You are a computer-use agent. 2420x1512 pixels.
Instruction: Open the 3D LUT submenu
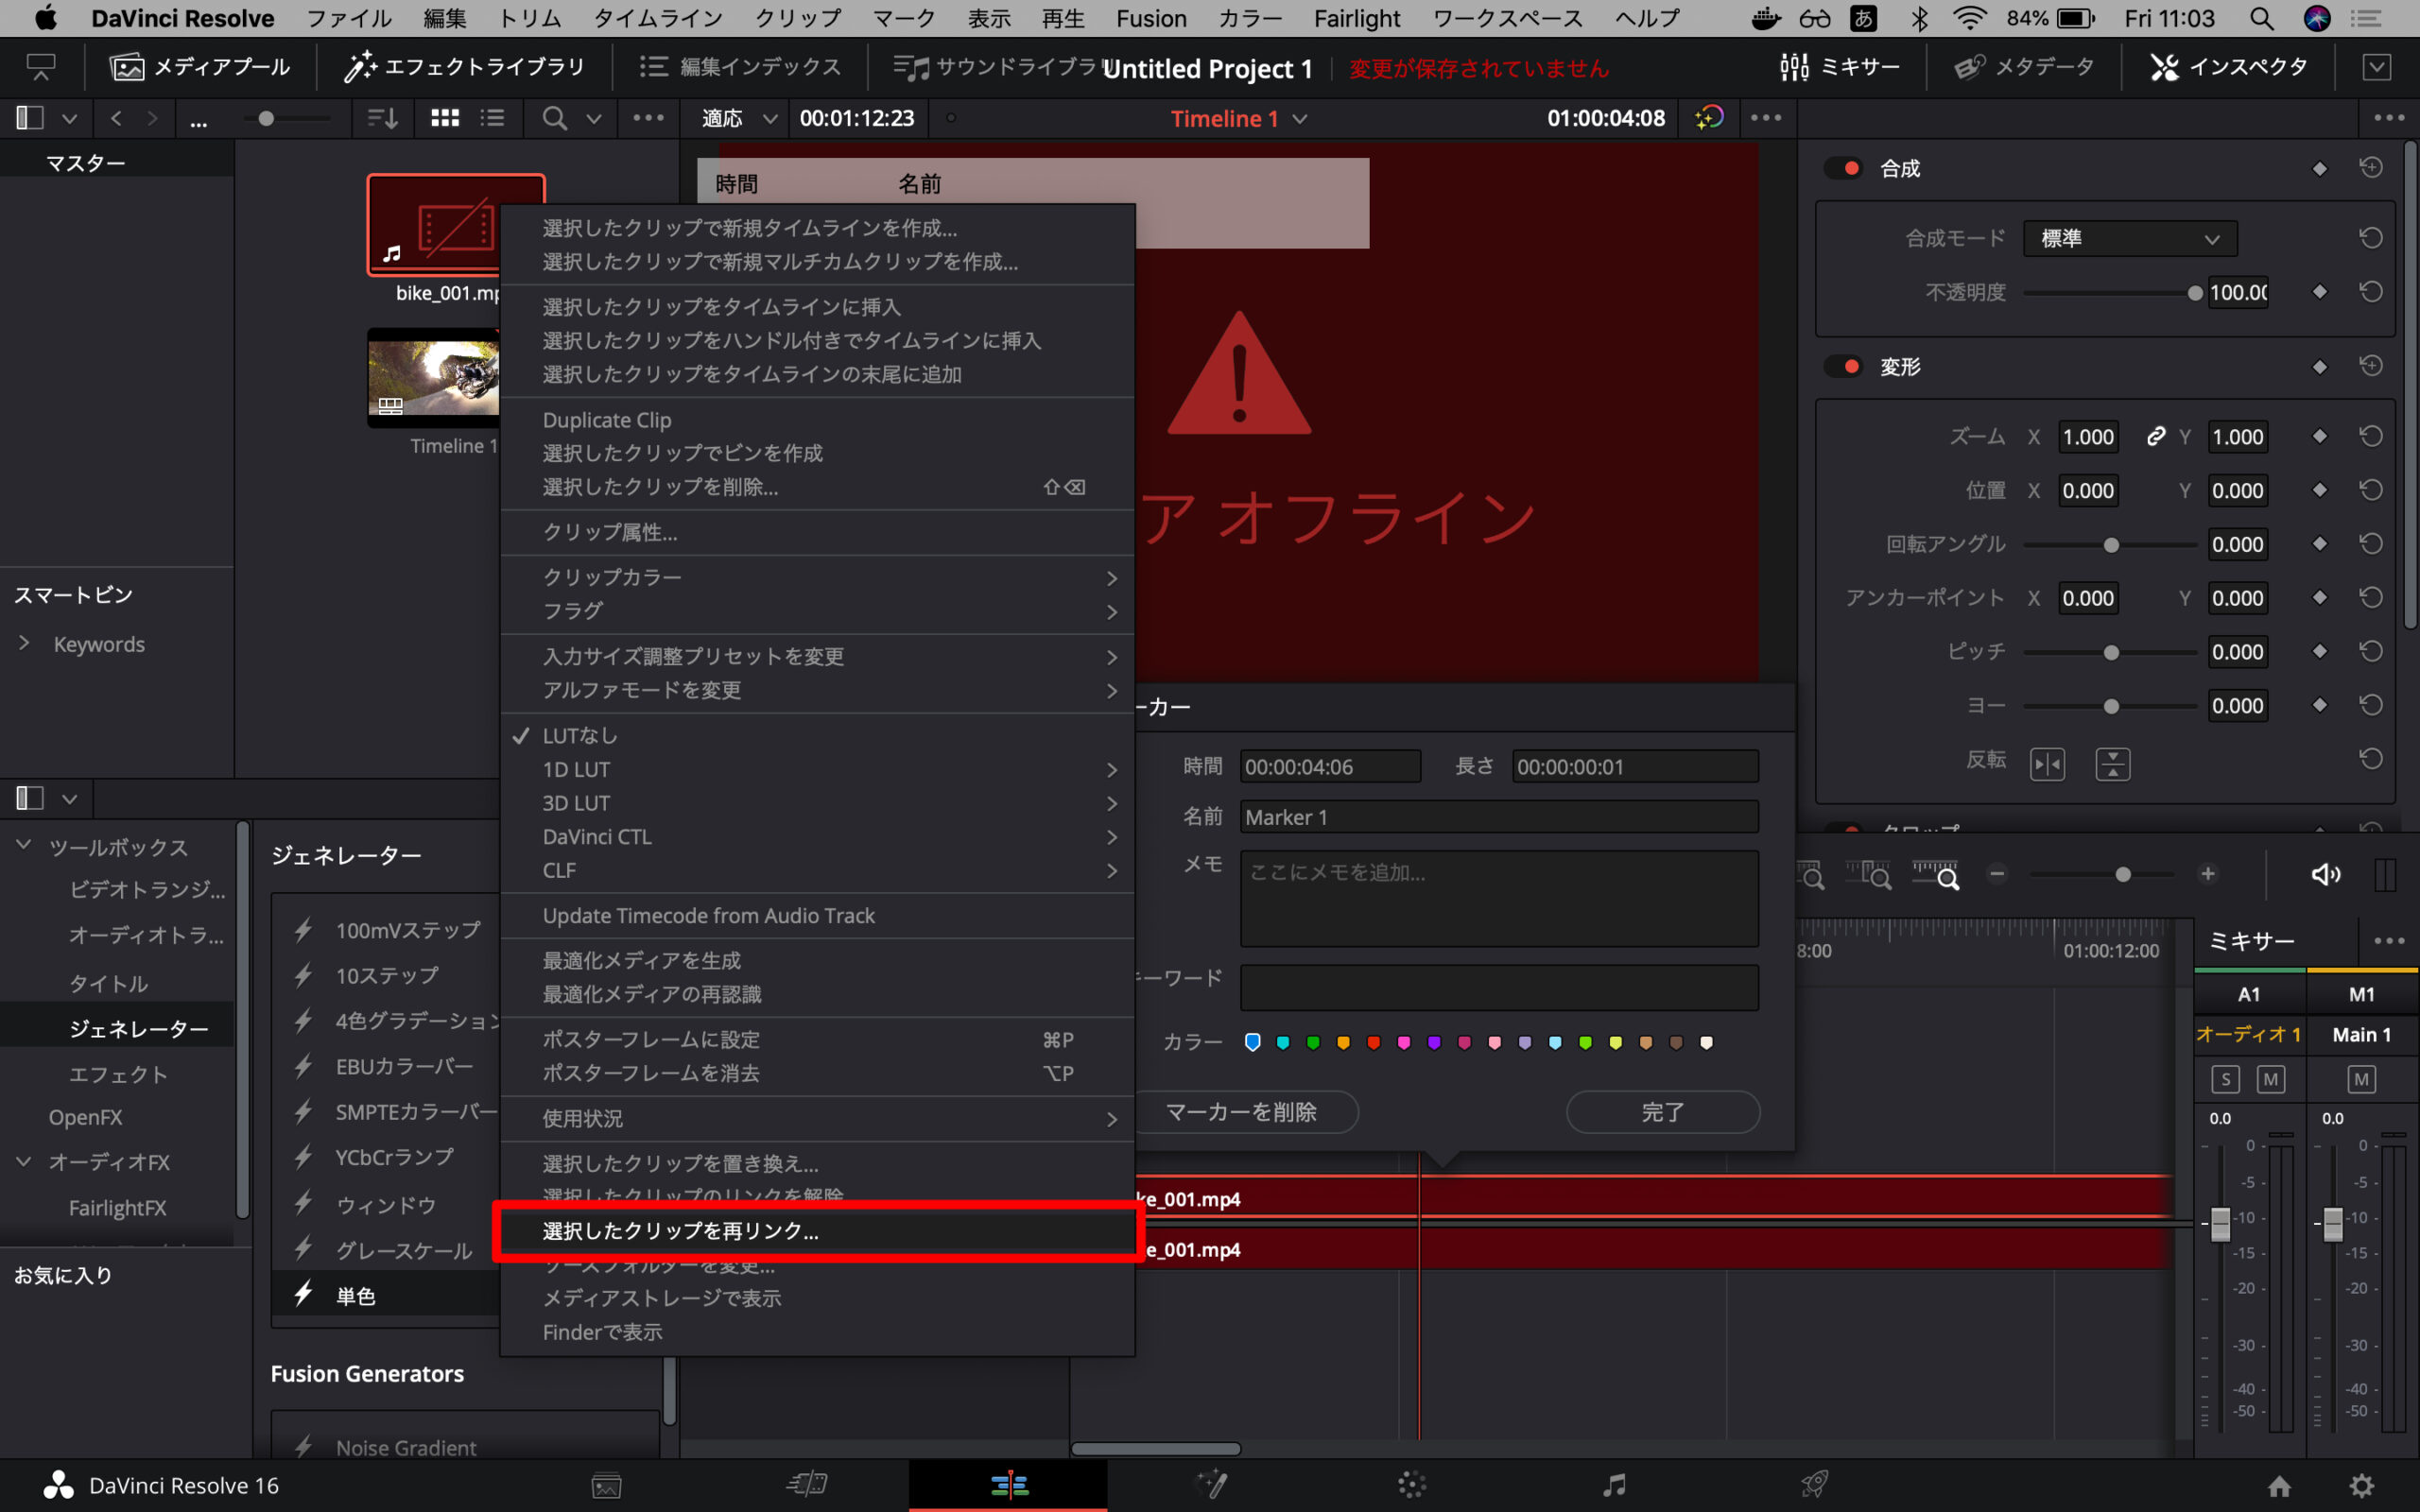click(x=817, y=803)
